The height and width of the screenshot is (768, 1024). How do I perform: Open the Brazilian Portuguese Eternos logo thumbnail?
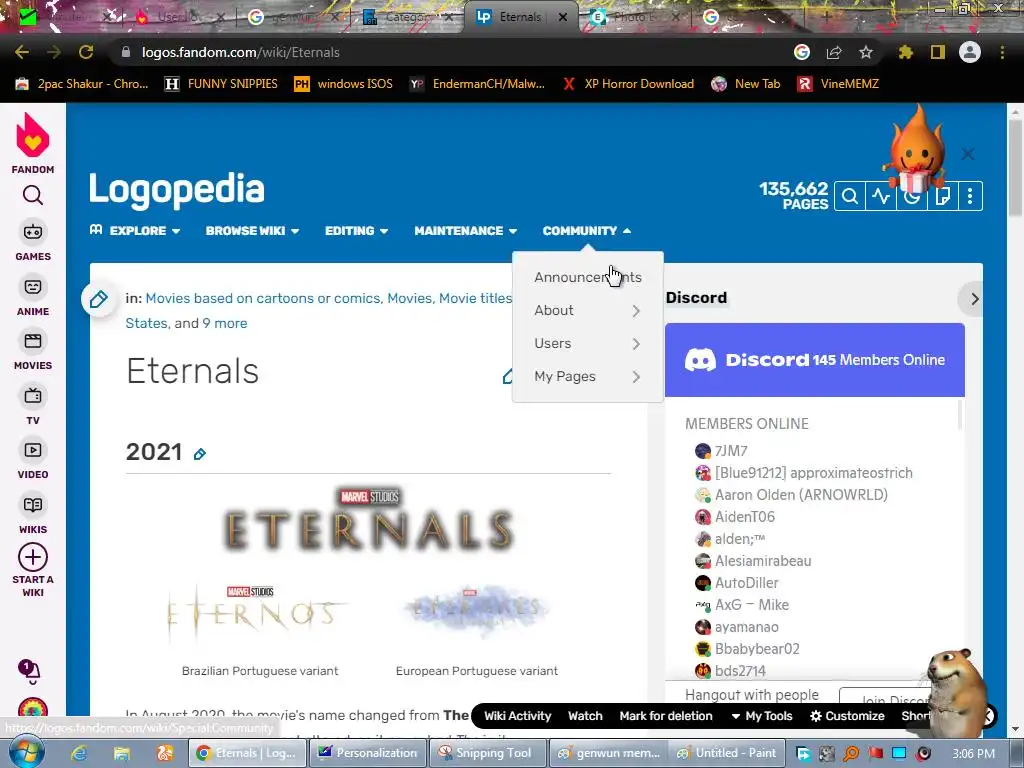pyautogui.click(x=259, y=613)
